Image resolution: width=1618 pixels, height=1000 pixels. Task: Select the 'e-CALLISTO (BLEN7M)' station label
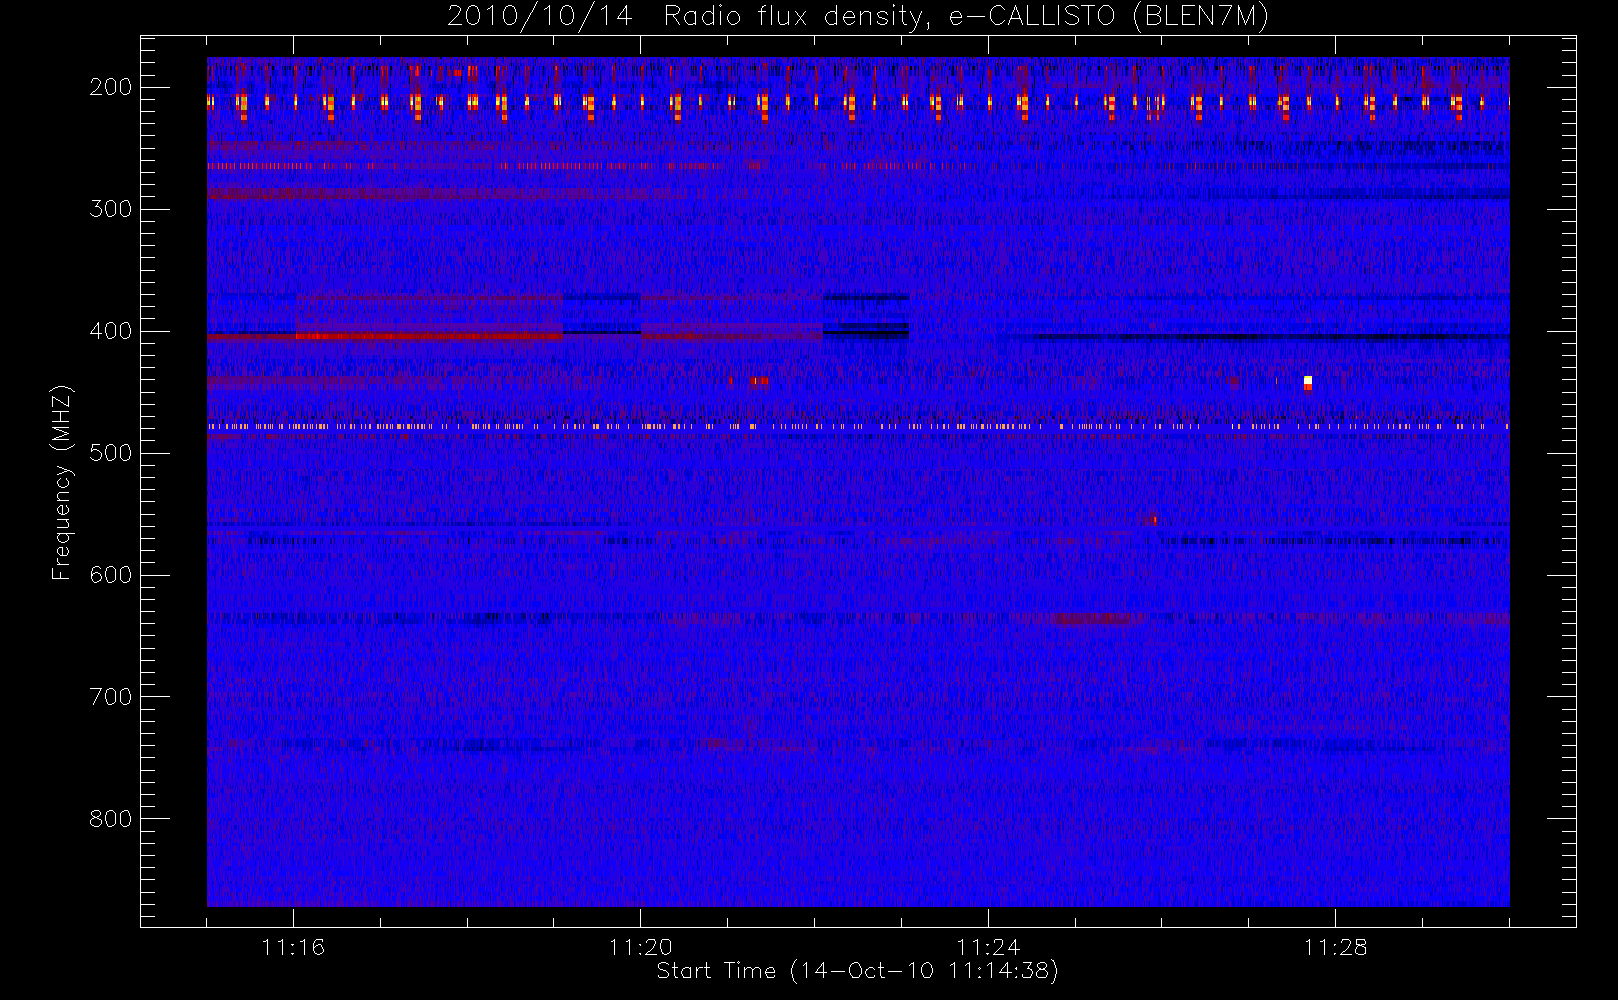tap(1108, 17)
